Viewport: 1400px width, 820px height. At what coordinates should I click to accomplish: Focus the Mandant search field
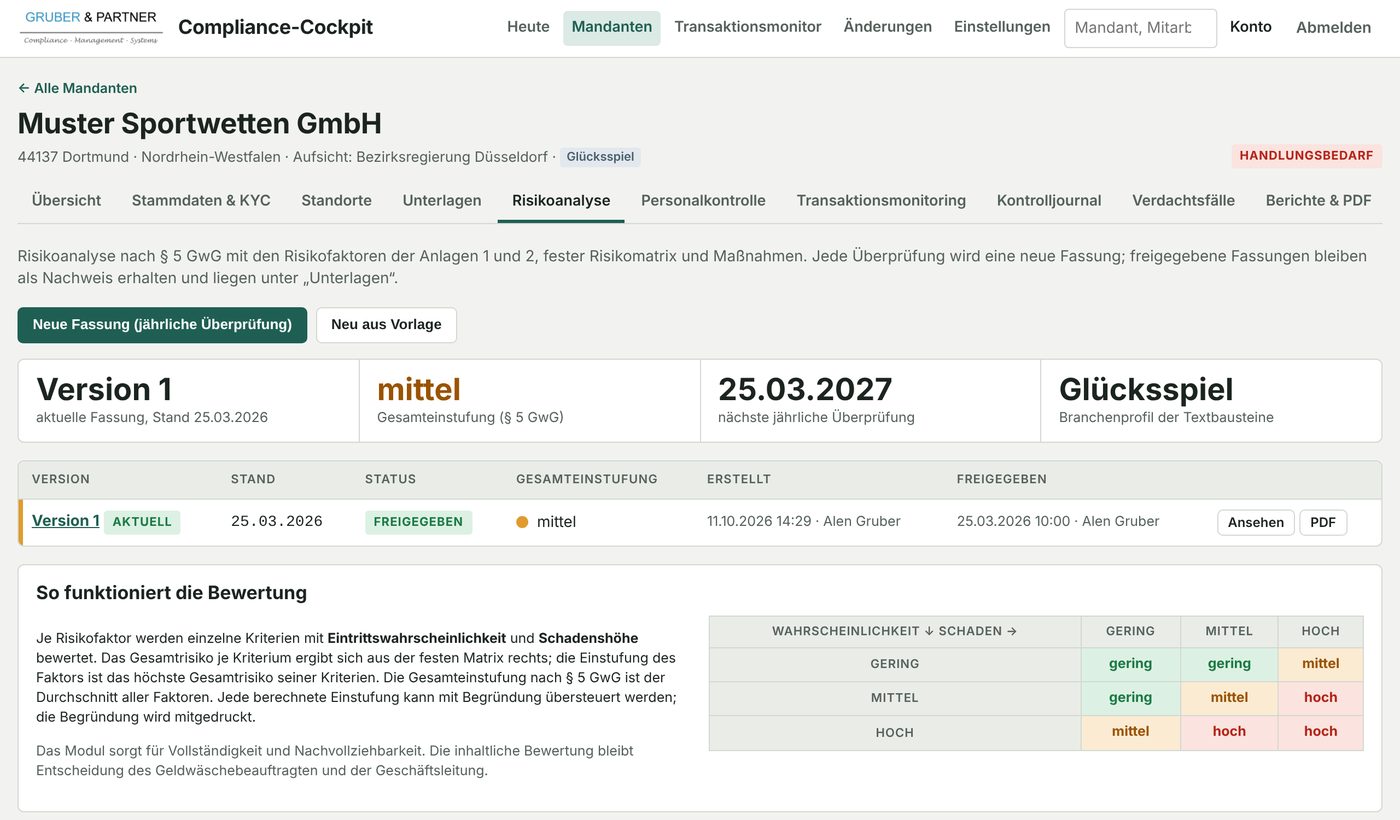pos(1140,28)
